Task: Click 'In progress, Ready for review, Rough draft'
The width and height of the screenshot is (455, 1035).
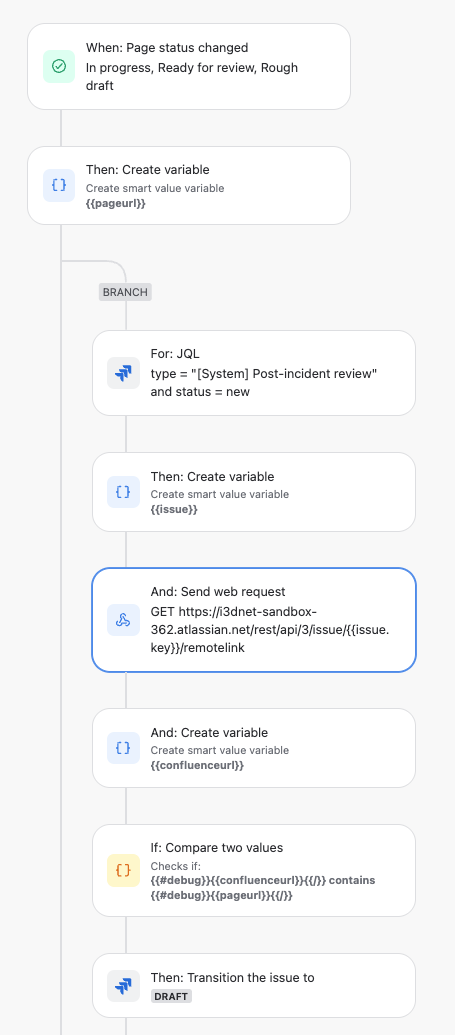Action: (192, 77)
